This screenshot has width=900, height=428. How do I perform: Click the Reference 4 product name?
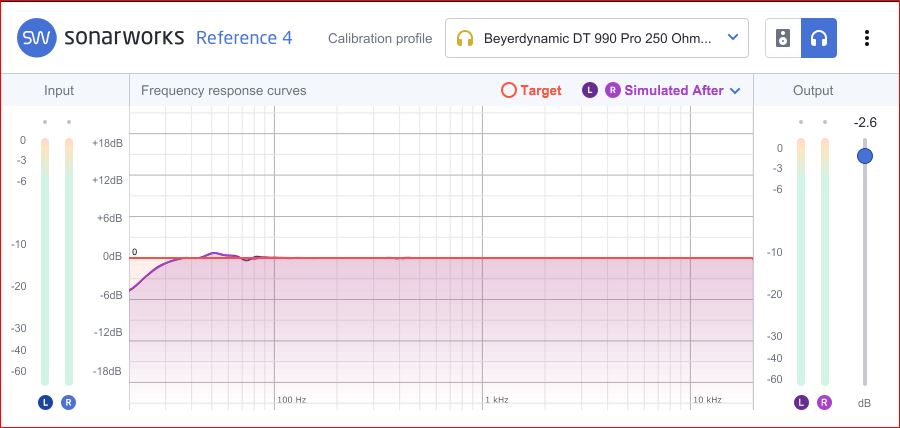(x=244, y=38)
